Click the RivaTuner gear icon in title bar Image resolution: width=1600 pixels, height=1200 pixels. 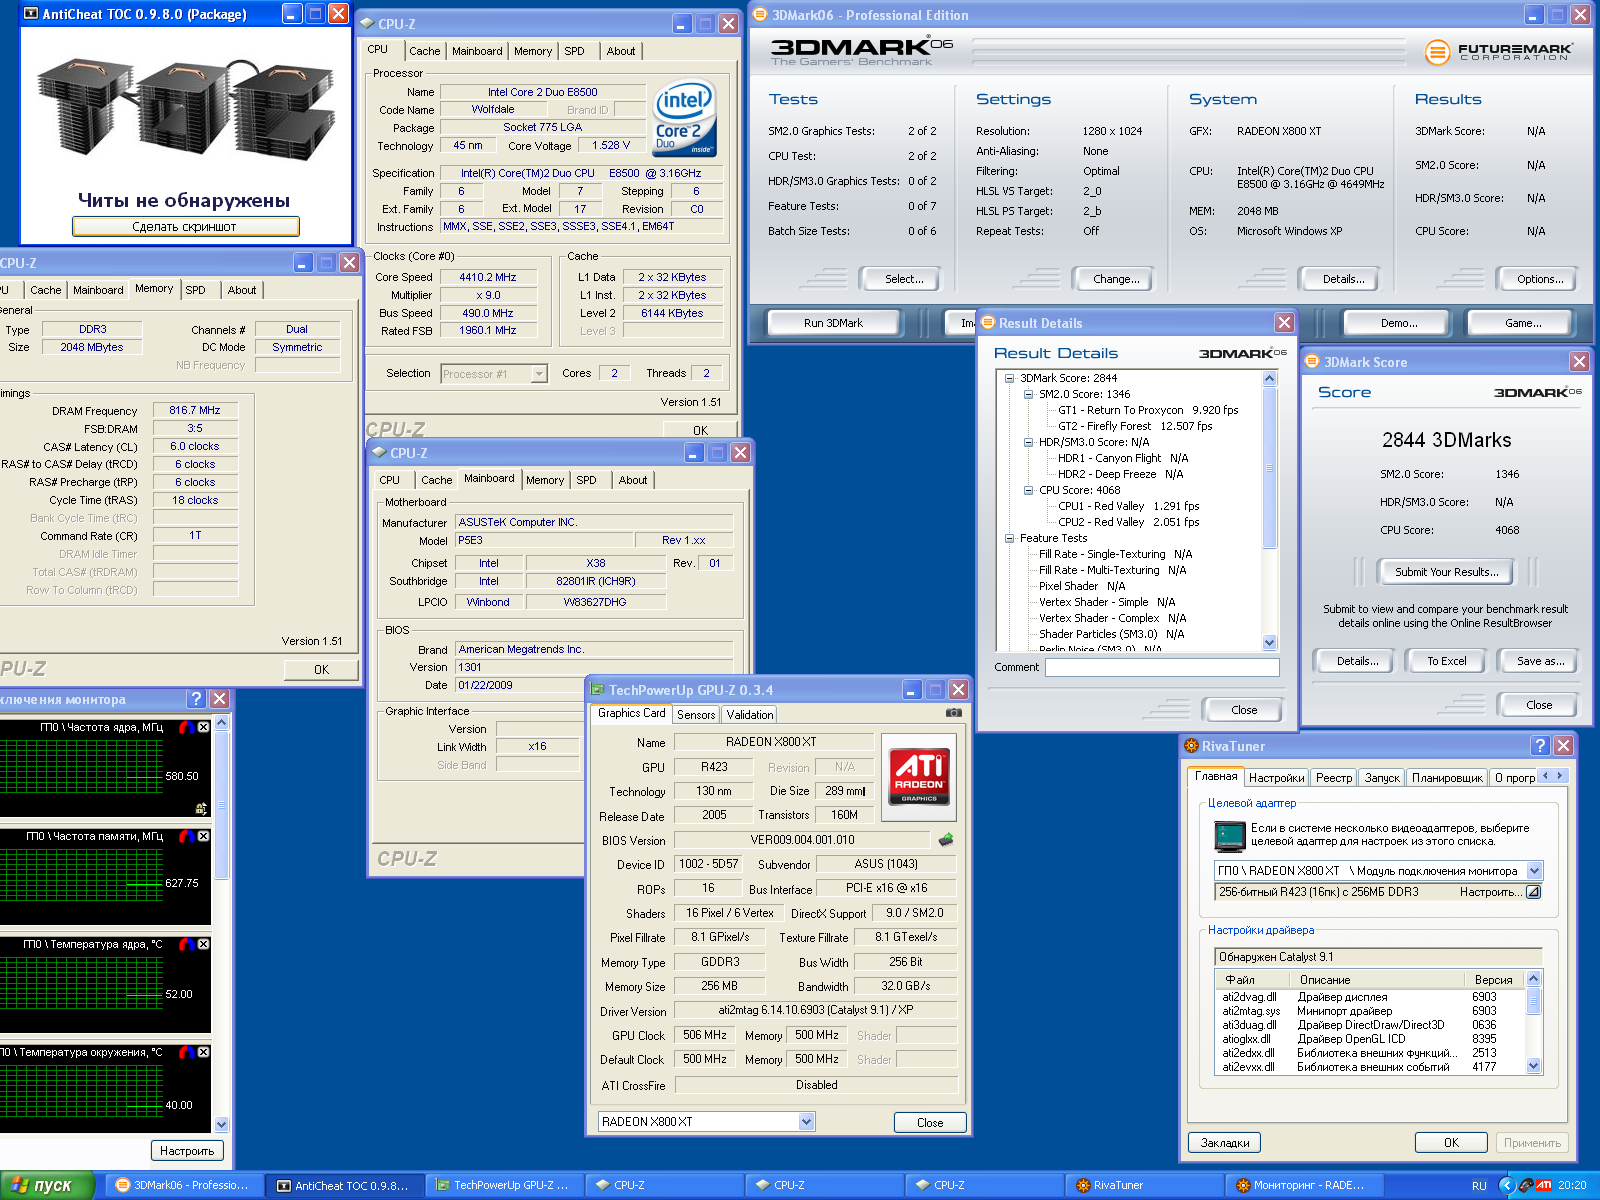(1191, 746)
